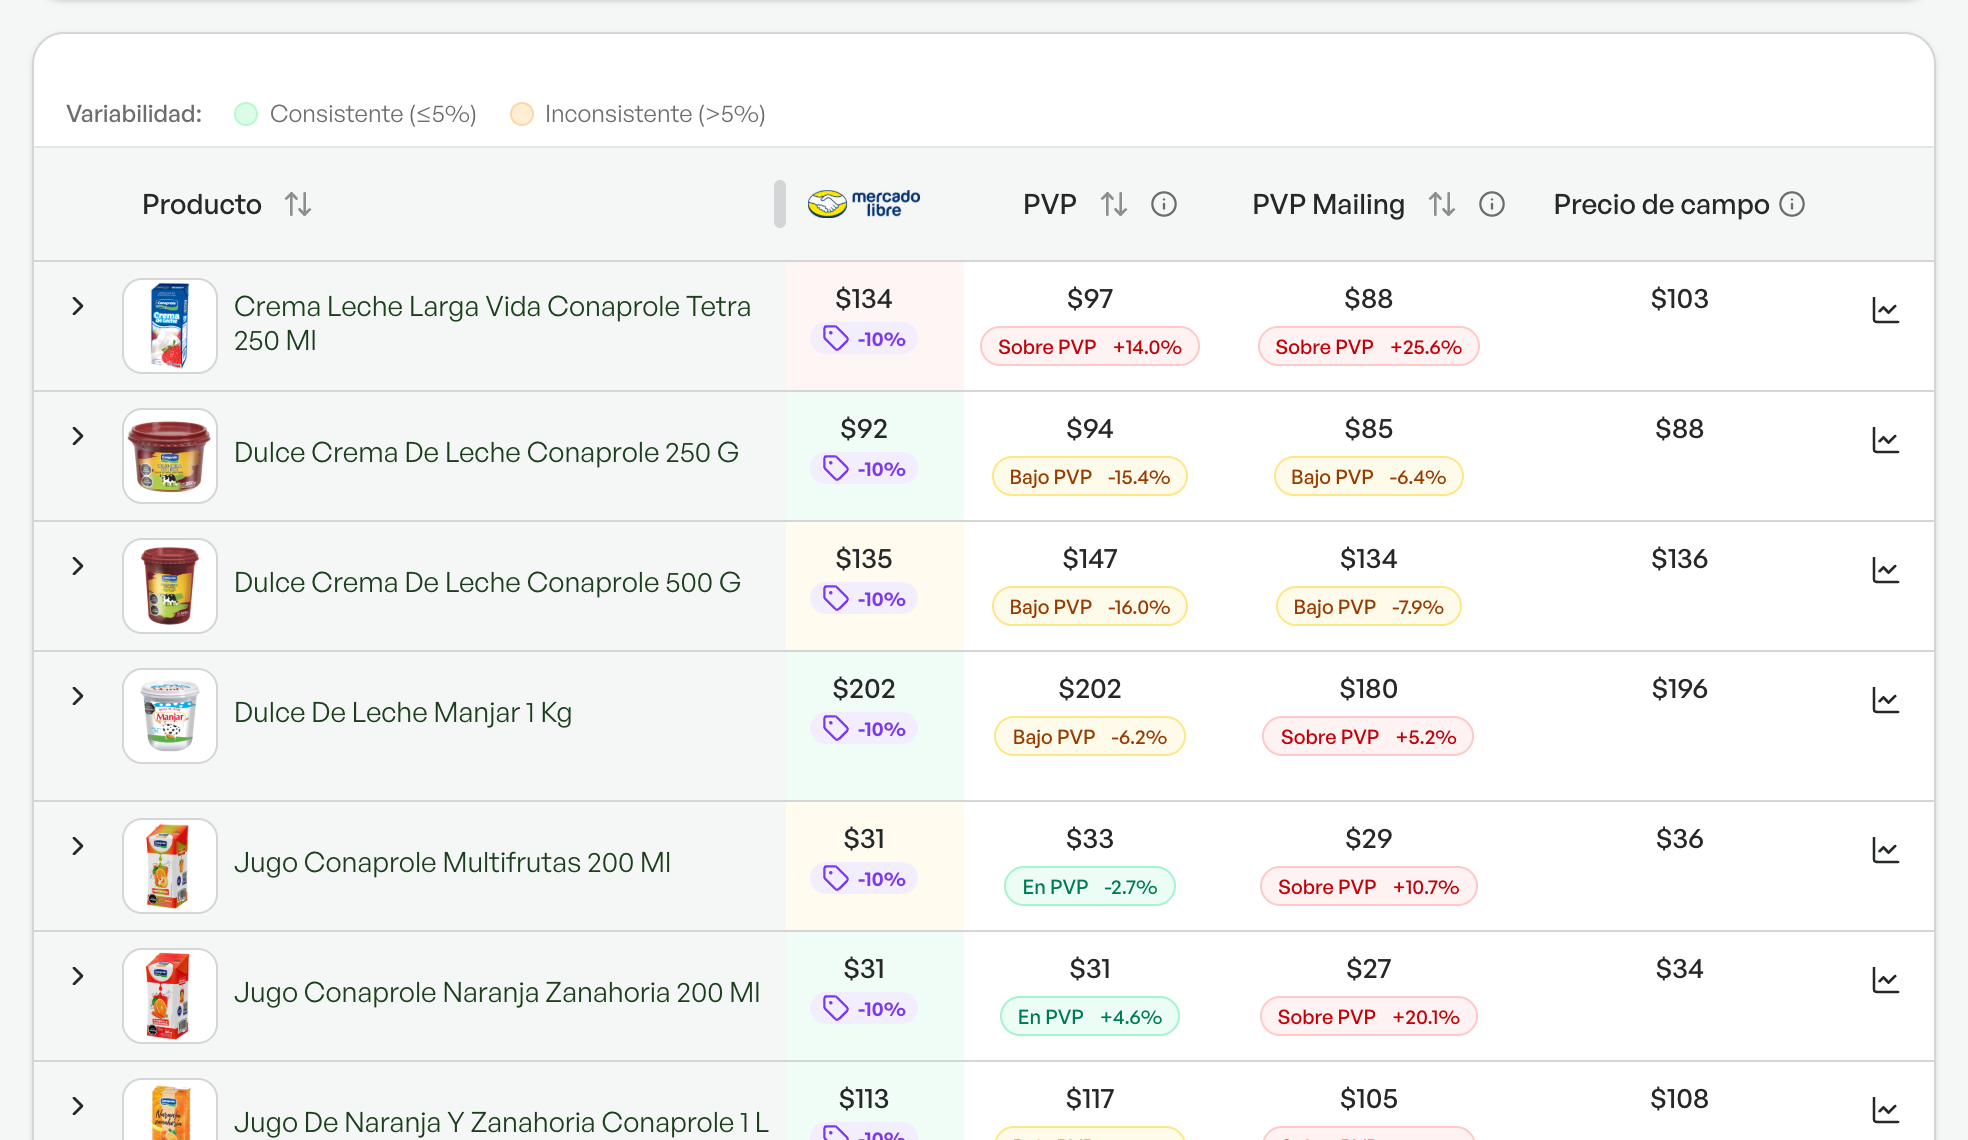
Task: Open Dulce Crema 250 G product thumbnail
Action: point(170,456)
